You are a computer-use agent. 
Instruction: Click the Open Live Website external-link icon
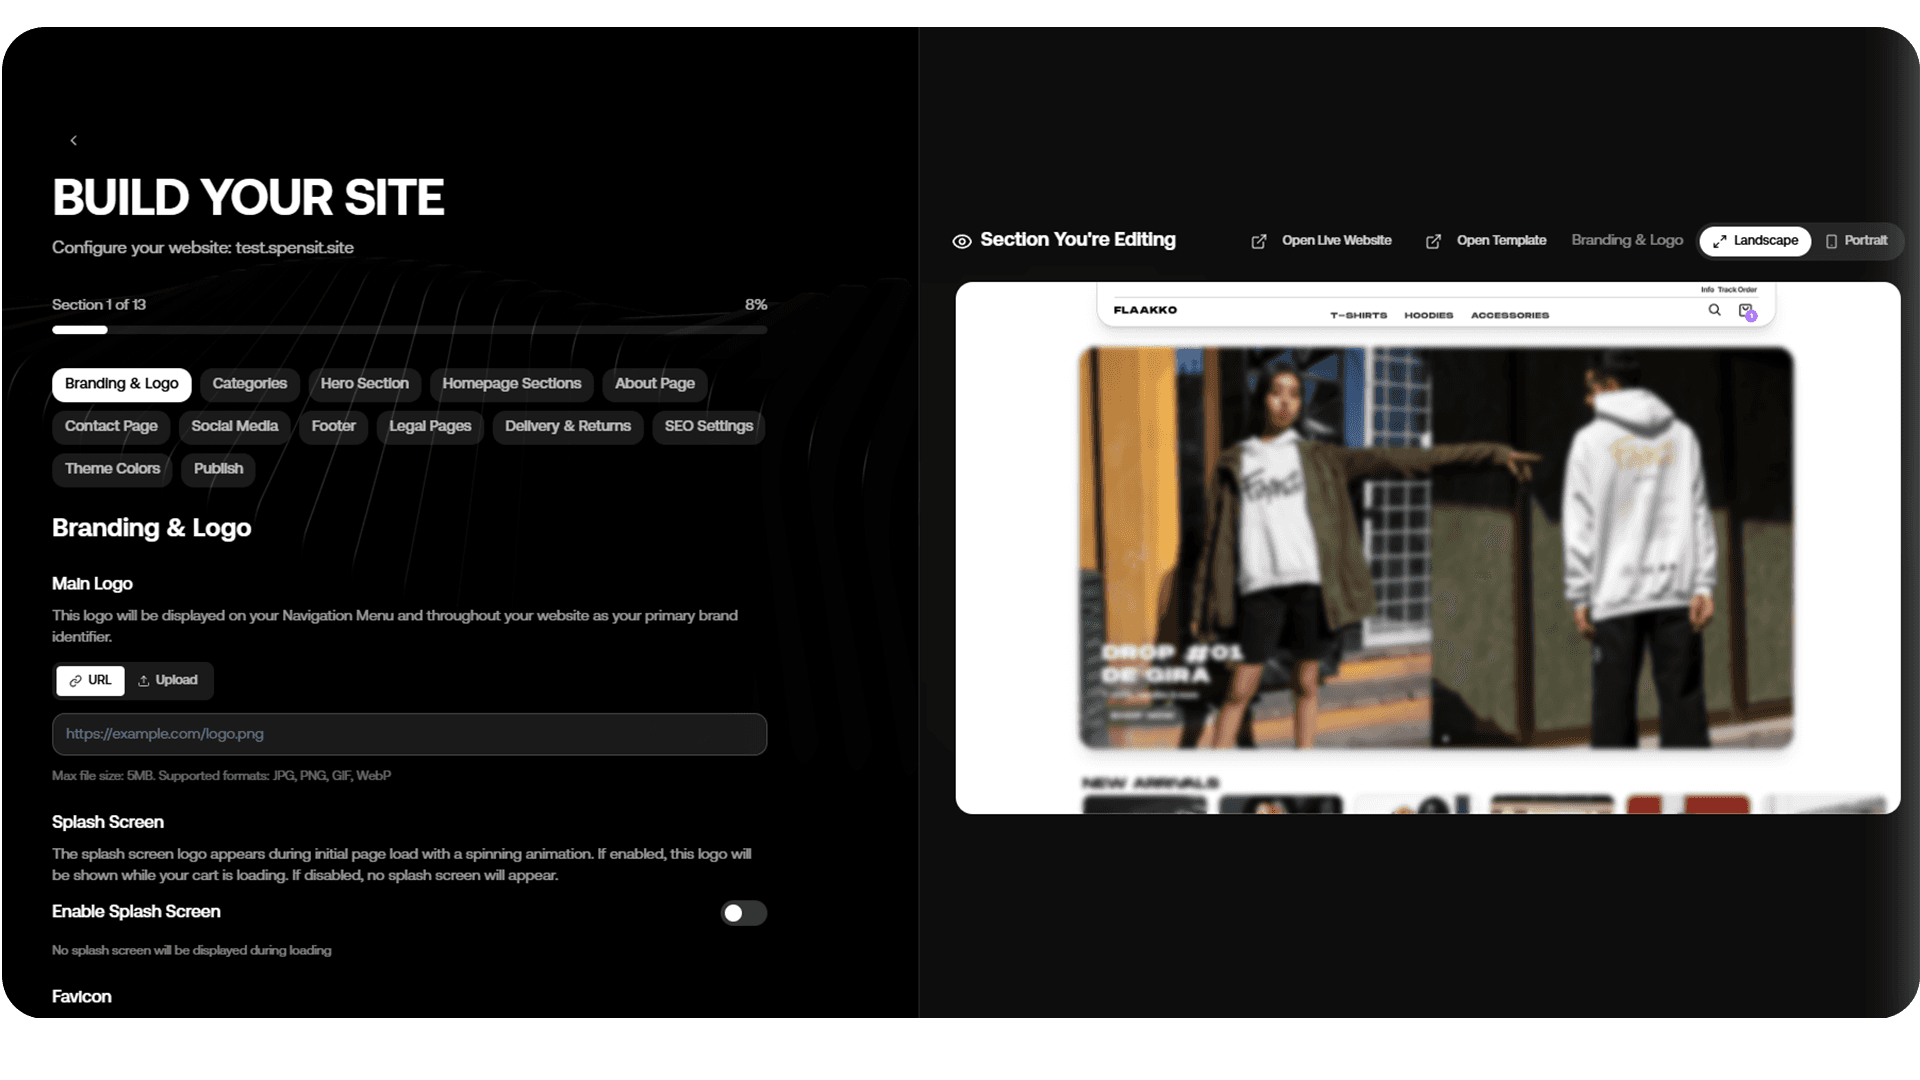[x=1259, y=241]
